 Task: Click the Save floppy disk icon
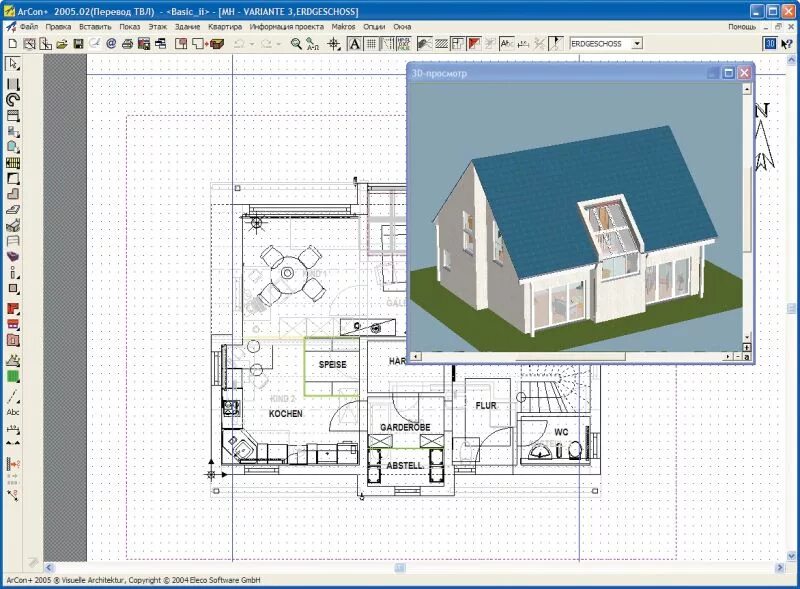78,44
